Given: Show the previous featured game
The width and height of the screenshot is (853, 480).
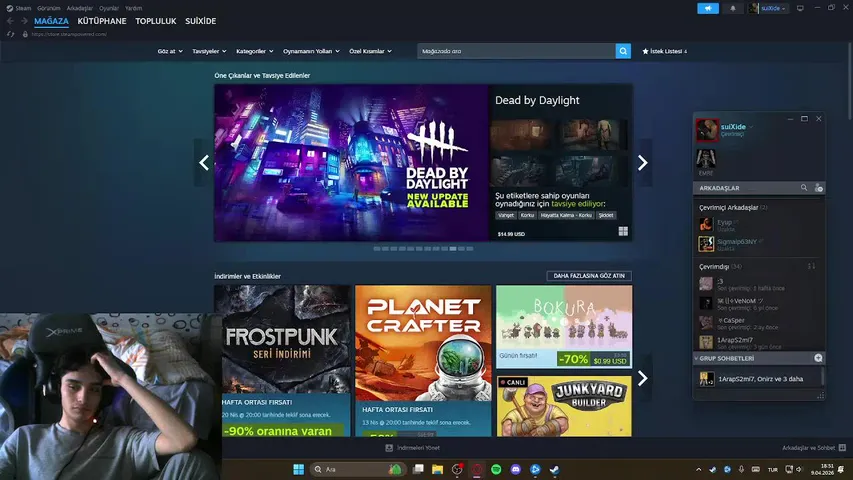Looking at the screenshot, I should pyautogui.click(x=203, y=163).
